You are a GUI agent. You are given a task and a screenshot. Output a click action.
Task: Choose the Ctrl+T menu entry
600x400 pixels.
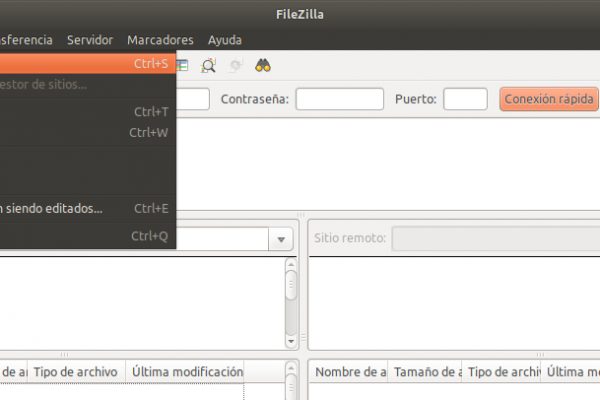(88, 112)
